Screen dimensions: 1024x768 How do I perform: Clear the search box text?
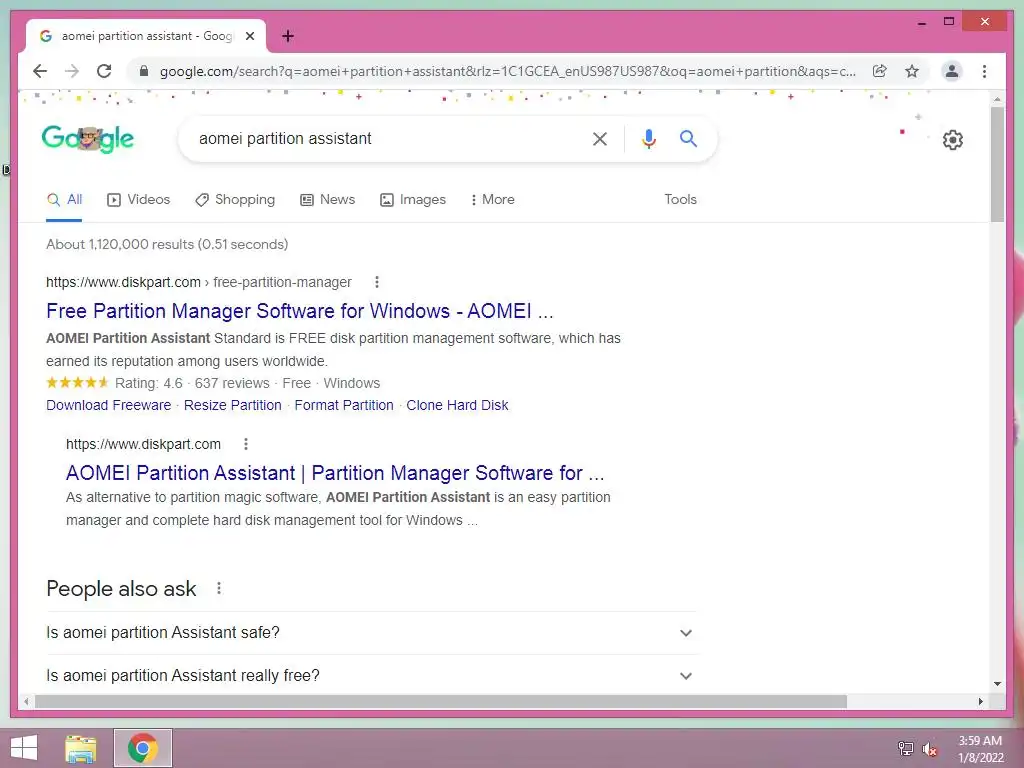pyautogui.click(x=600, y=138)
